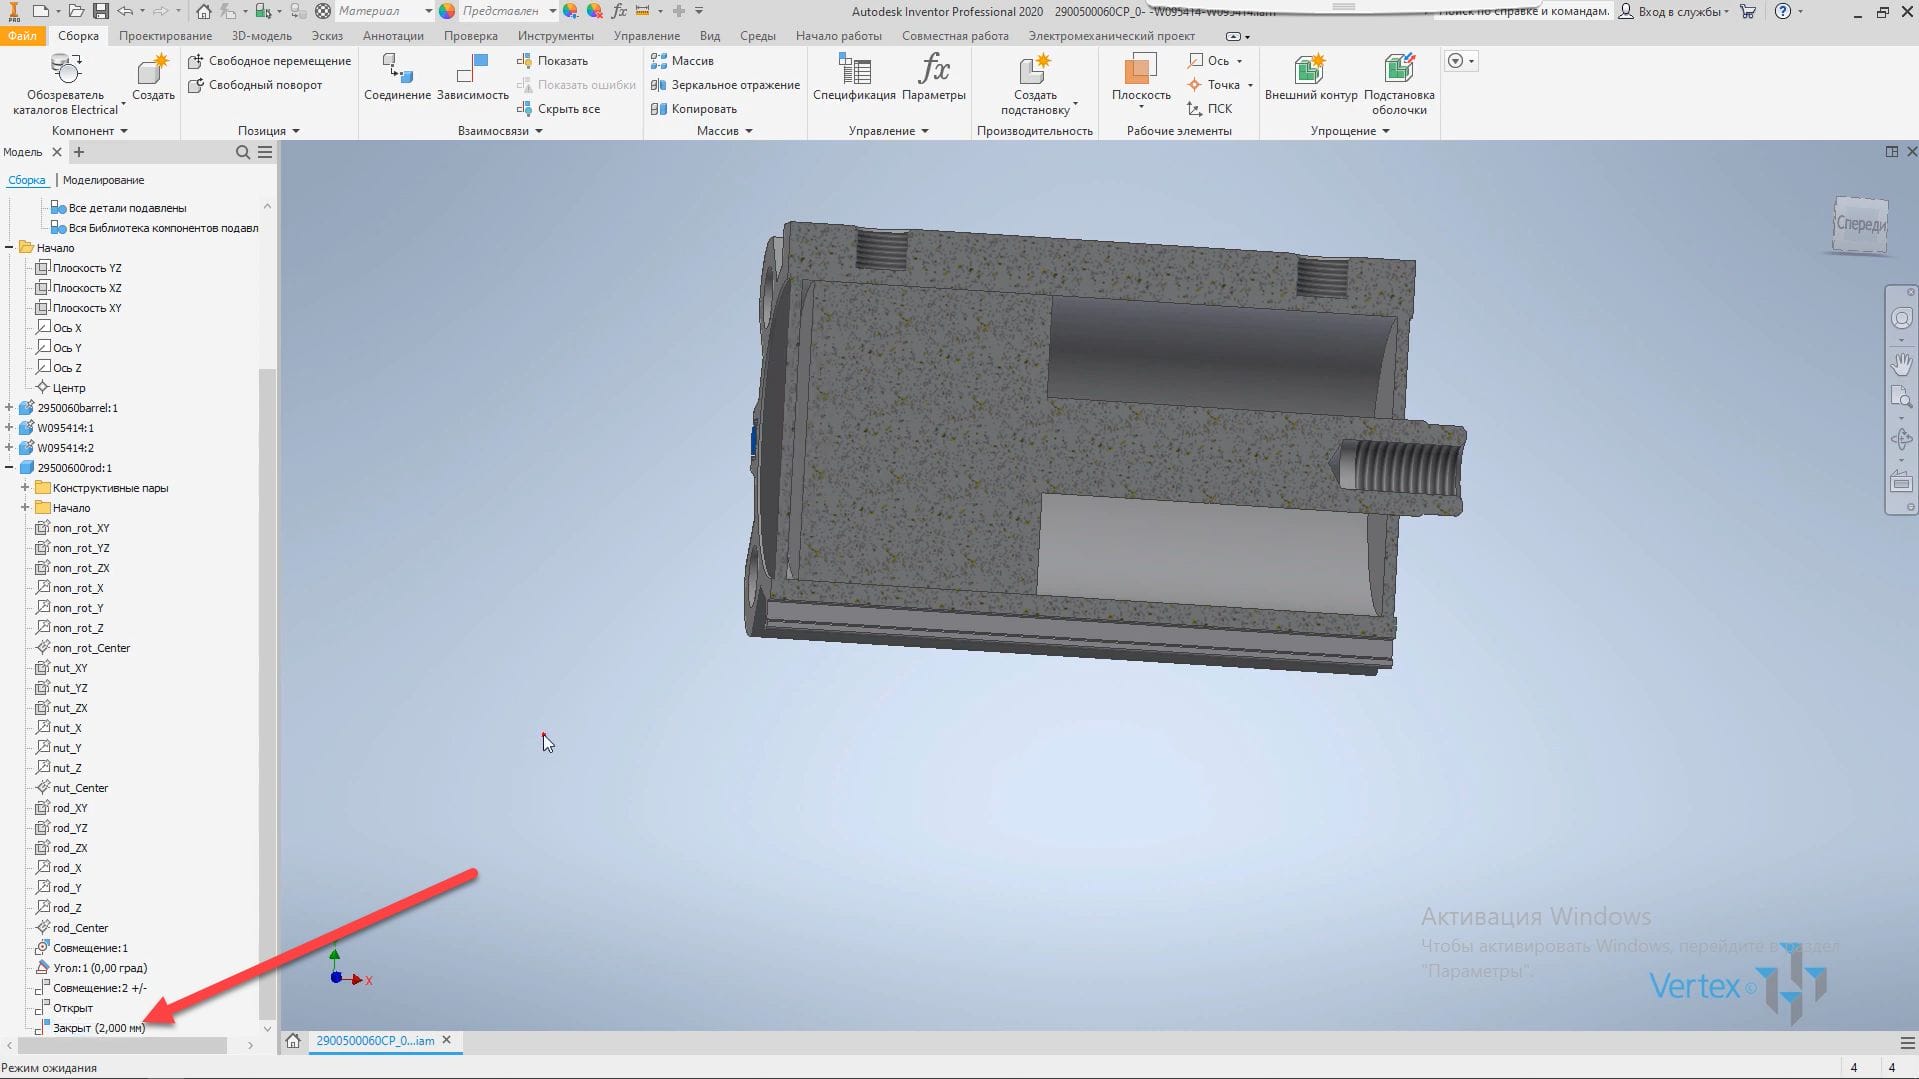This screenshot has height=1079, width=1919.
Task: Switch to the Аннотации ribbon tab
Action: [393, 36]
